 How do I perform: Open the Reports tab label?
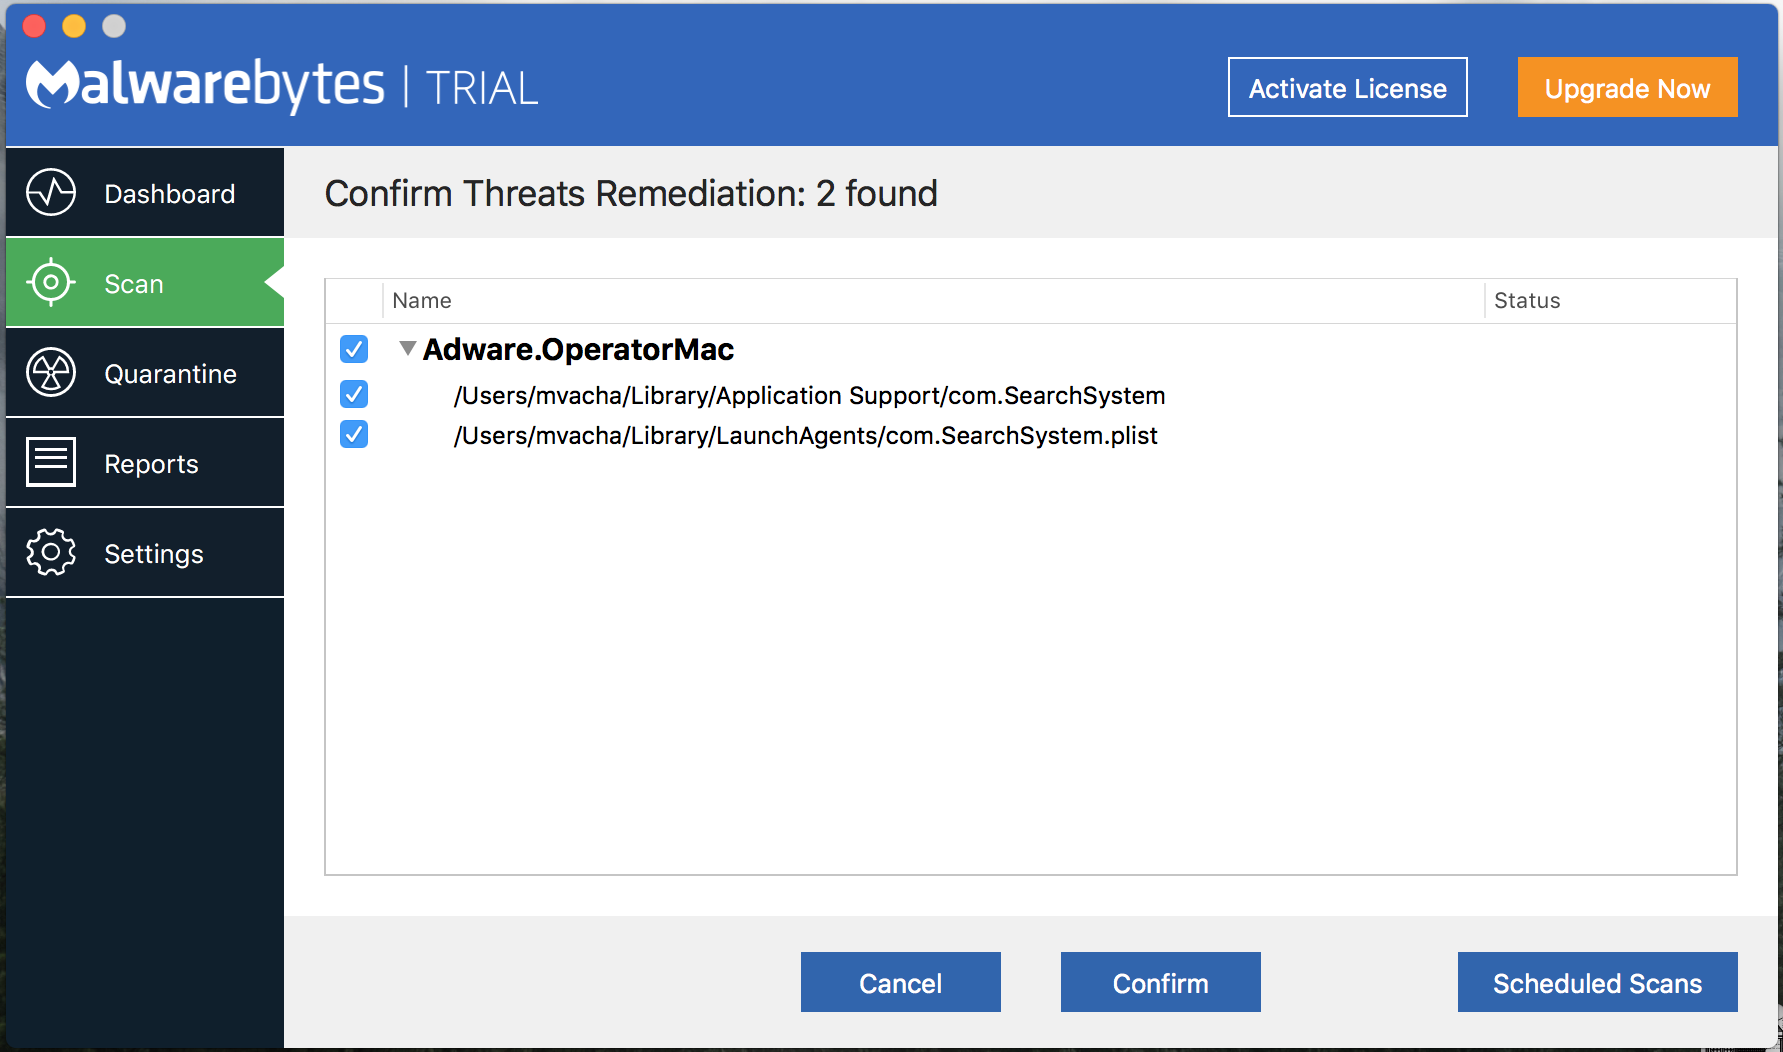pyautogui.click(x=152, y=464)
